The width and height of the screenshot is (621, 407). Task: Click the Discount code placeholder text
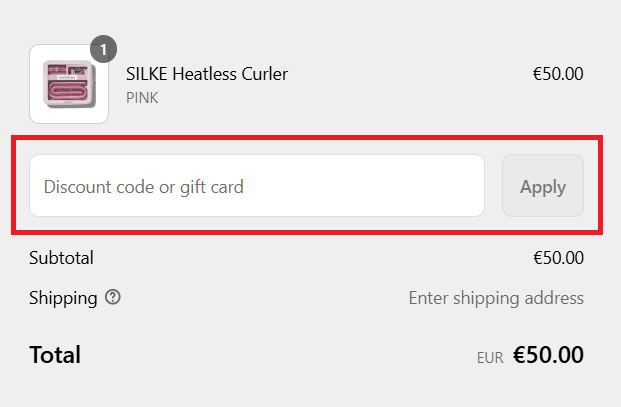tap(144, 186)
